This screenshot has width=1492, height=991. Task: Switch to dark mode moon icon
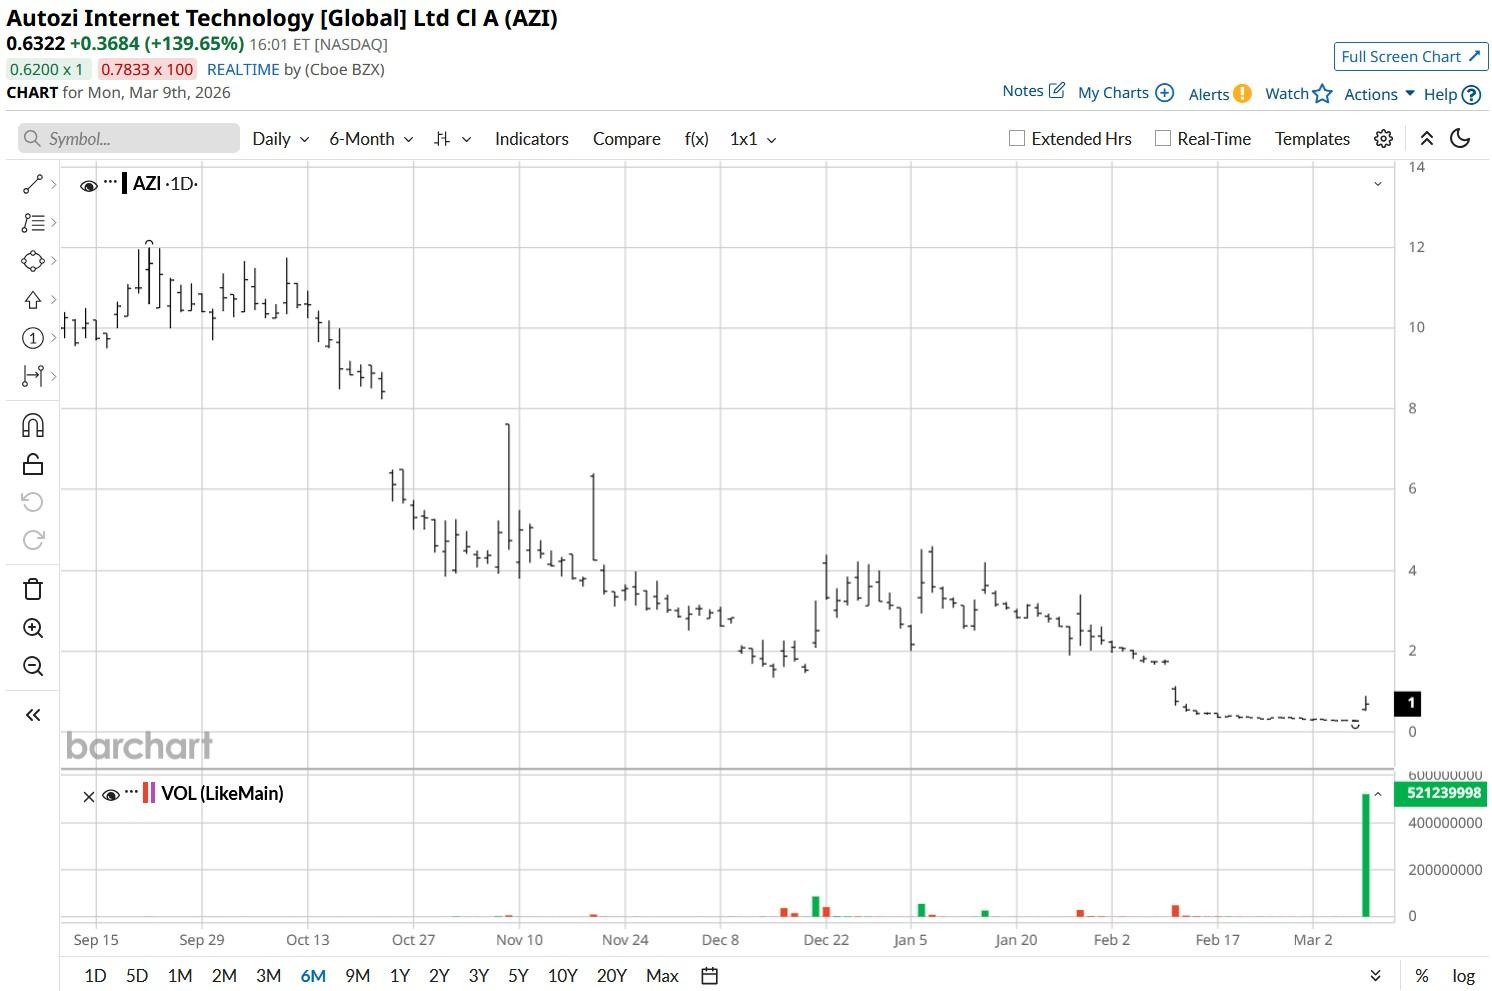(x=1460, y=139)
